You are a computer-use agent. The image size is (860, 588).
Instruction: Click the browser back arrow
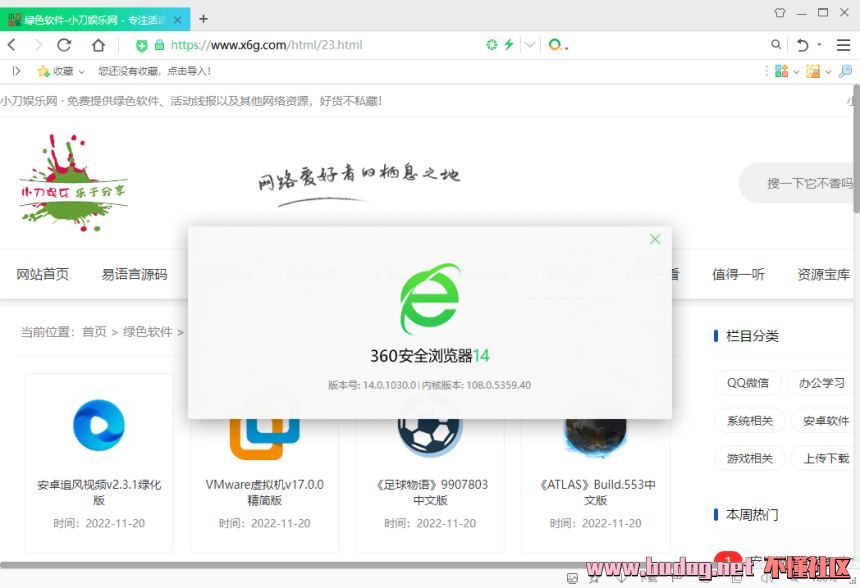tap(11, 45)
